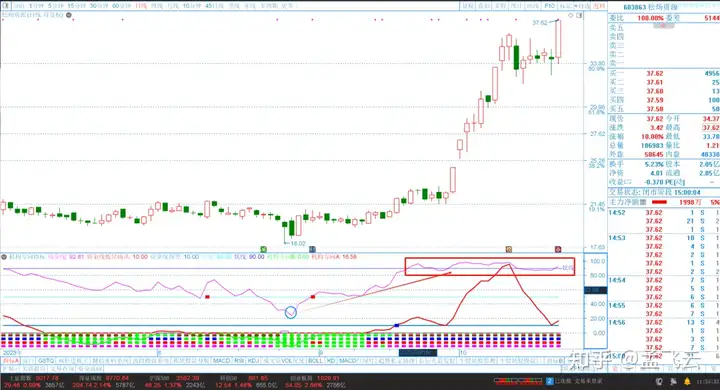Image resolution: width=720 pixels, height=390 pixels.
Task: Click the 买一 bid price 37.62 row
Action: 664,73
